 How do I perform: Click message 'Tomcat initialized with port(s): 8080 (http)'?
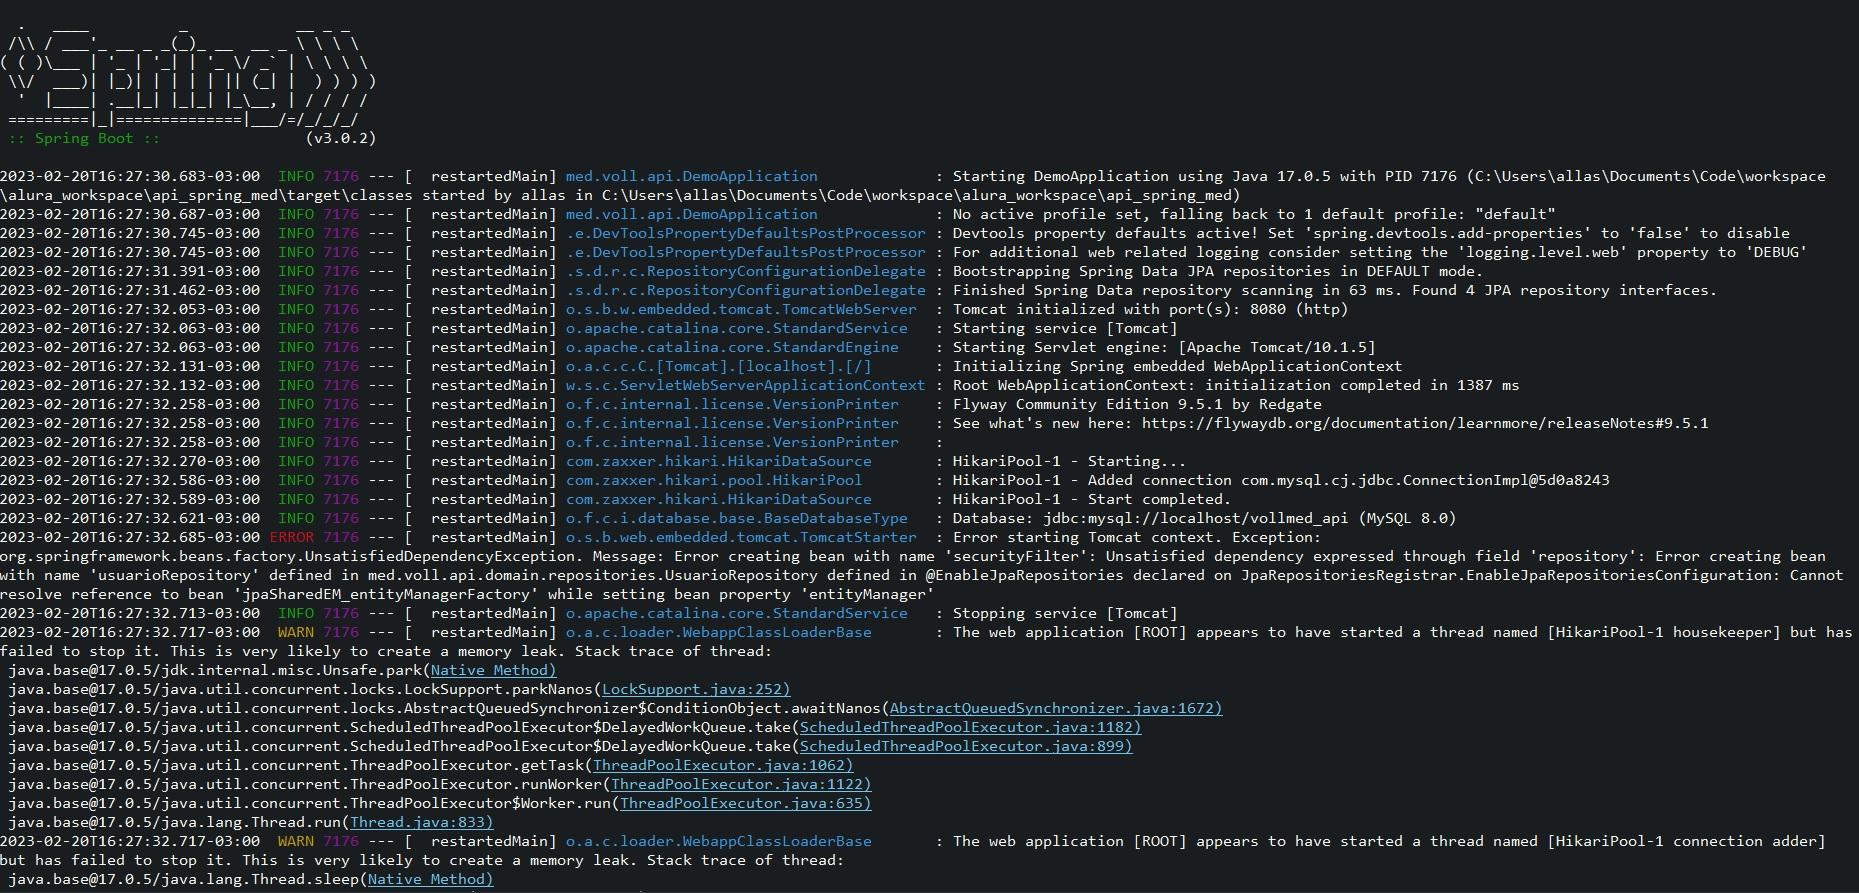1150,309
